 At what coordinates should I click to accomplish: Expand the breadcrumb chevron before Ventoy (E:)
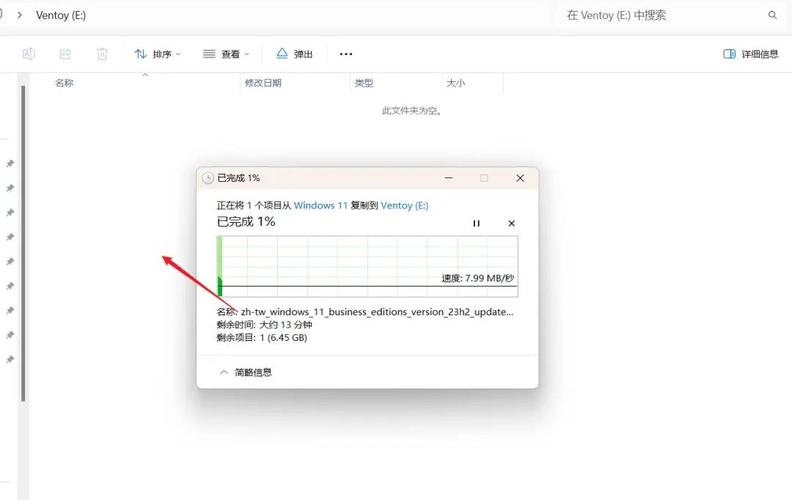click(19, 15)
